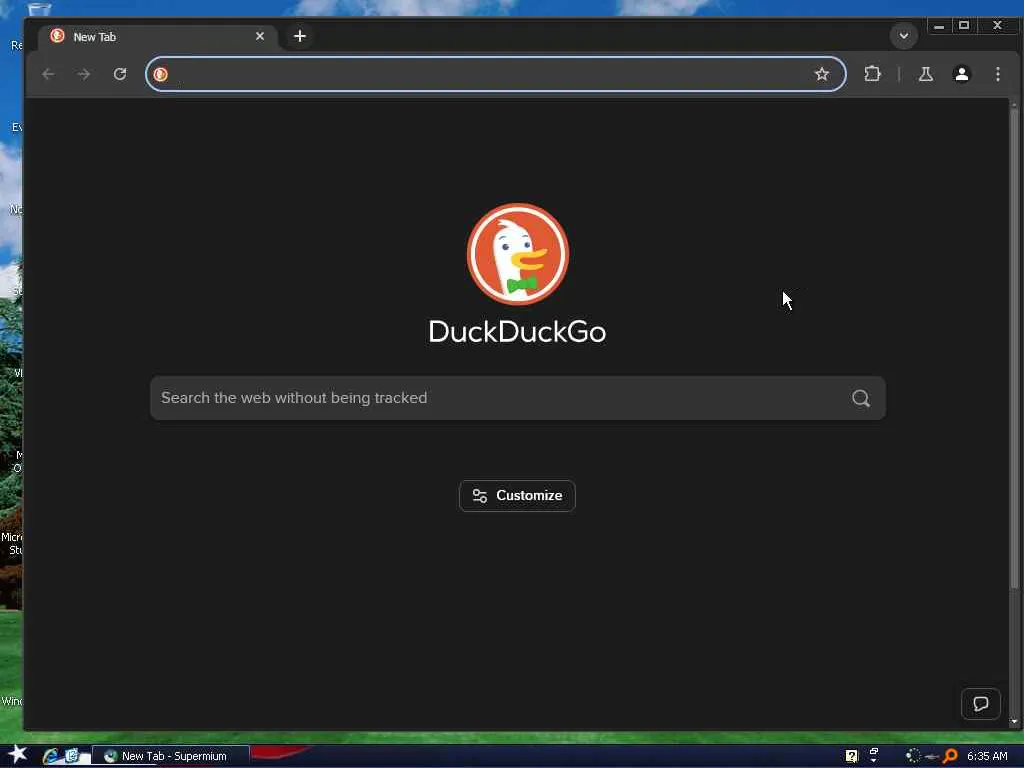Click the browser Back arrow

click(x=48, y=74)
